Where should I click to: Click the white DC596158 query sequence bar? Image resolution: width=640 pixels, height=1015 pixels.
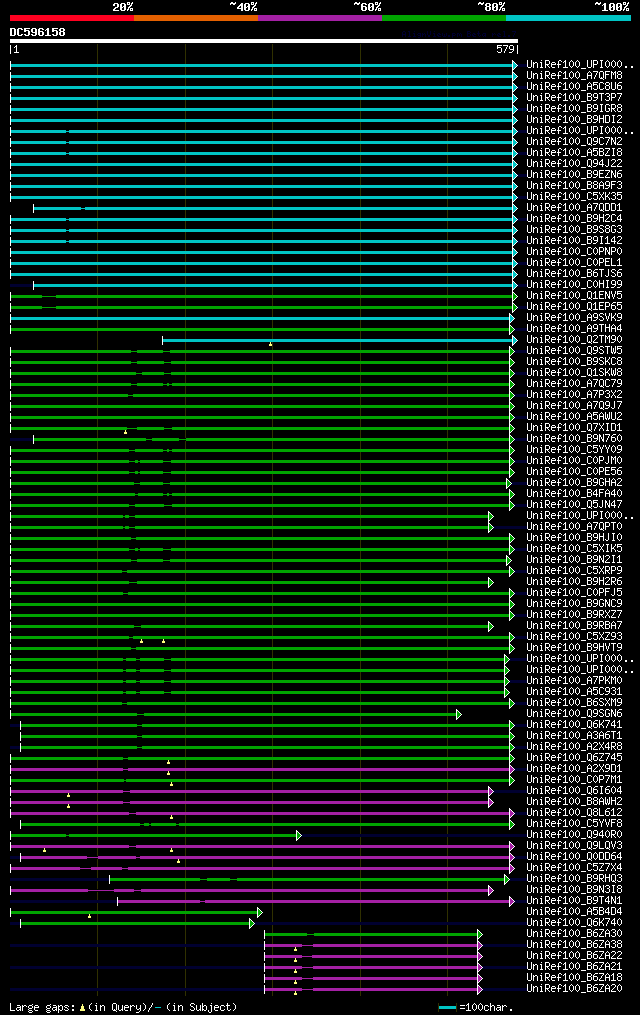click(263, 41)
